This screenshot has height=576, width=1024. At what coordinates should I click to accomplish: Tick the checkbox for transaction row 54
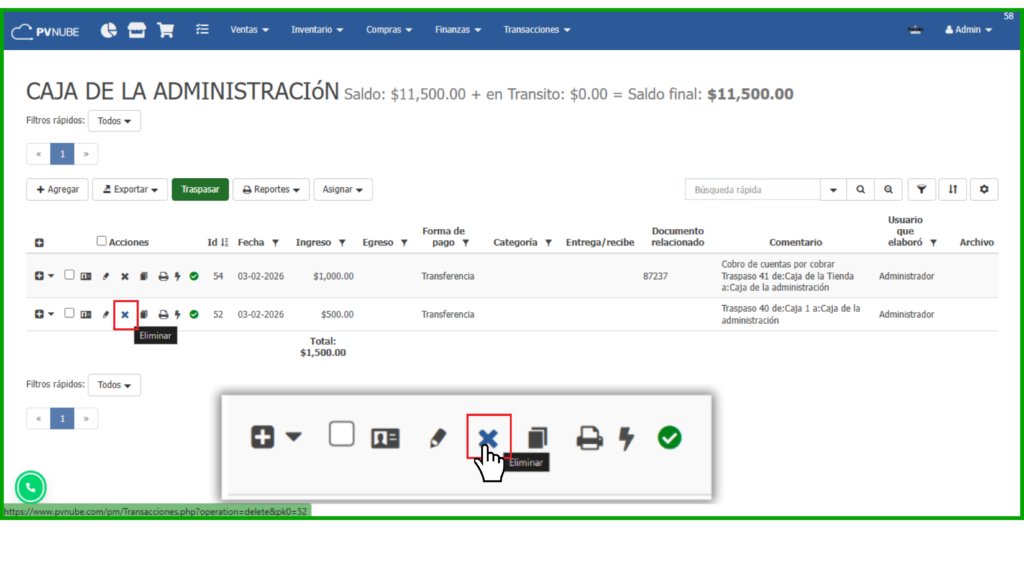click(69, 275)
